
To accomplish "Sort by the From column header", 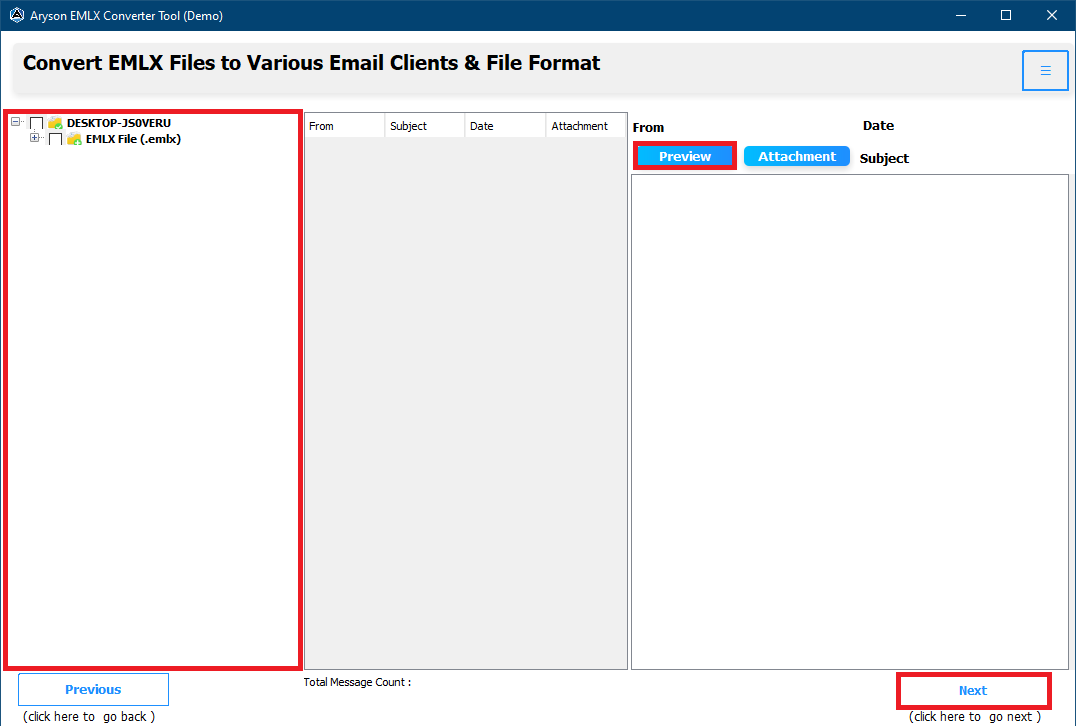I will tap(344, 126).
